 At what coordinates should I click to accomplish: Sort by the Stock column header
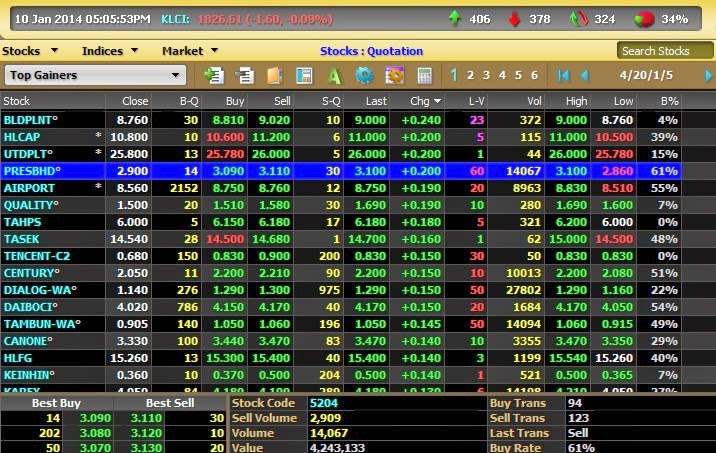tap(53, 101)
